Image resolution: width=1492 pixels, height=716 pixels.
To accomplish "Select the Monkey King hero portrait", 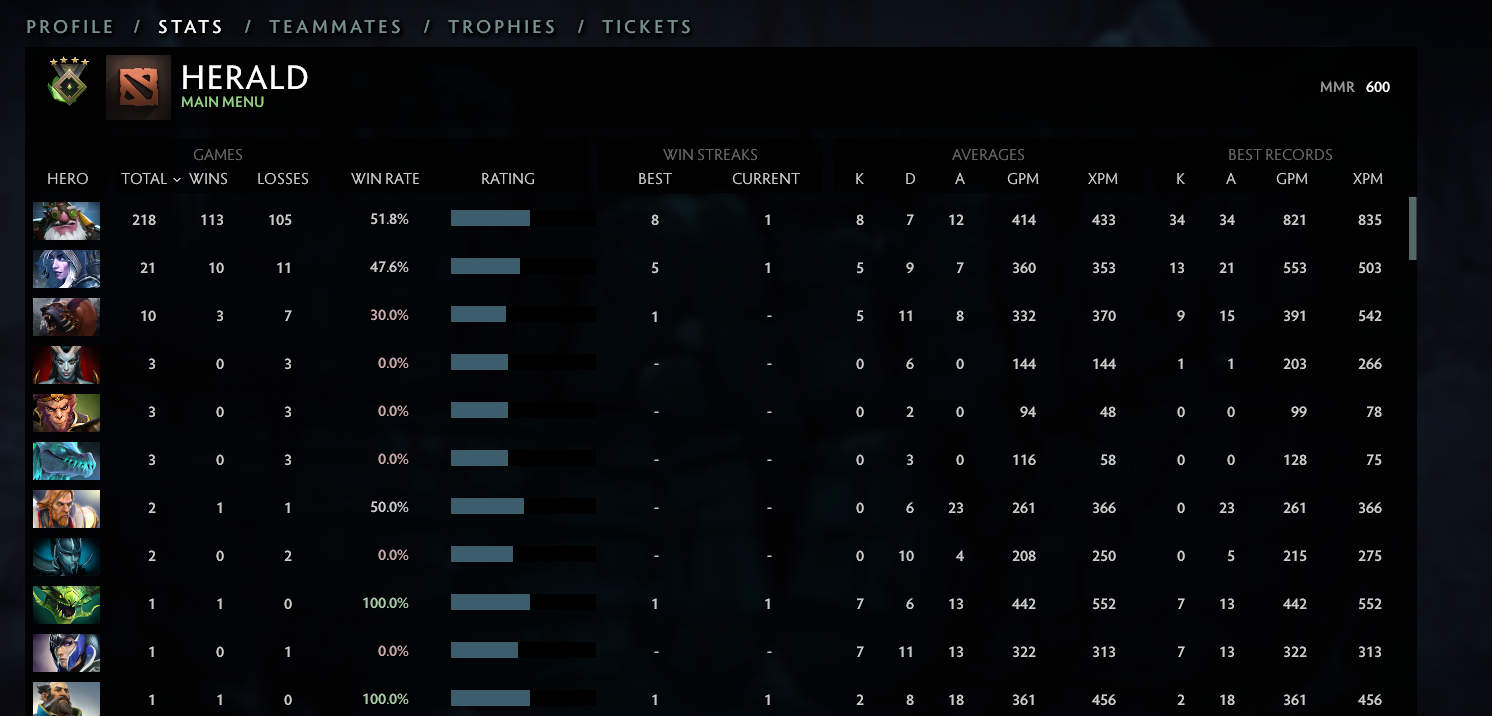I will [x=66, y=412].
